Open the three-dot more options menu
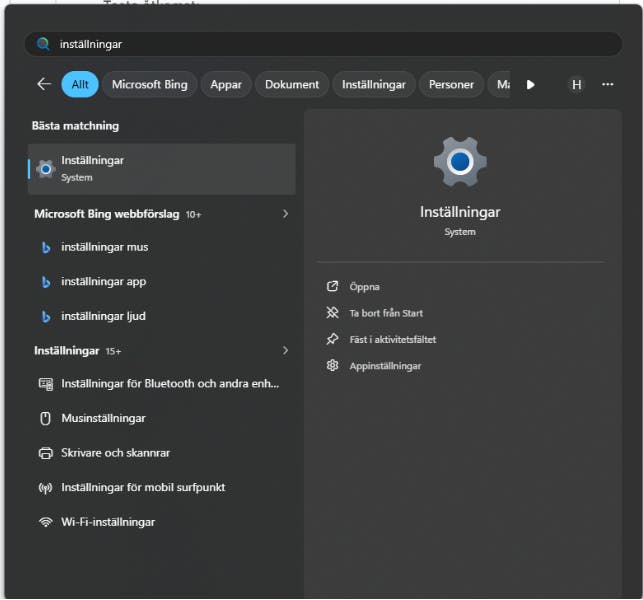The width and height of the screenshot is (643, 600). [607, 85]
